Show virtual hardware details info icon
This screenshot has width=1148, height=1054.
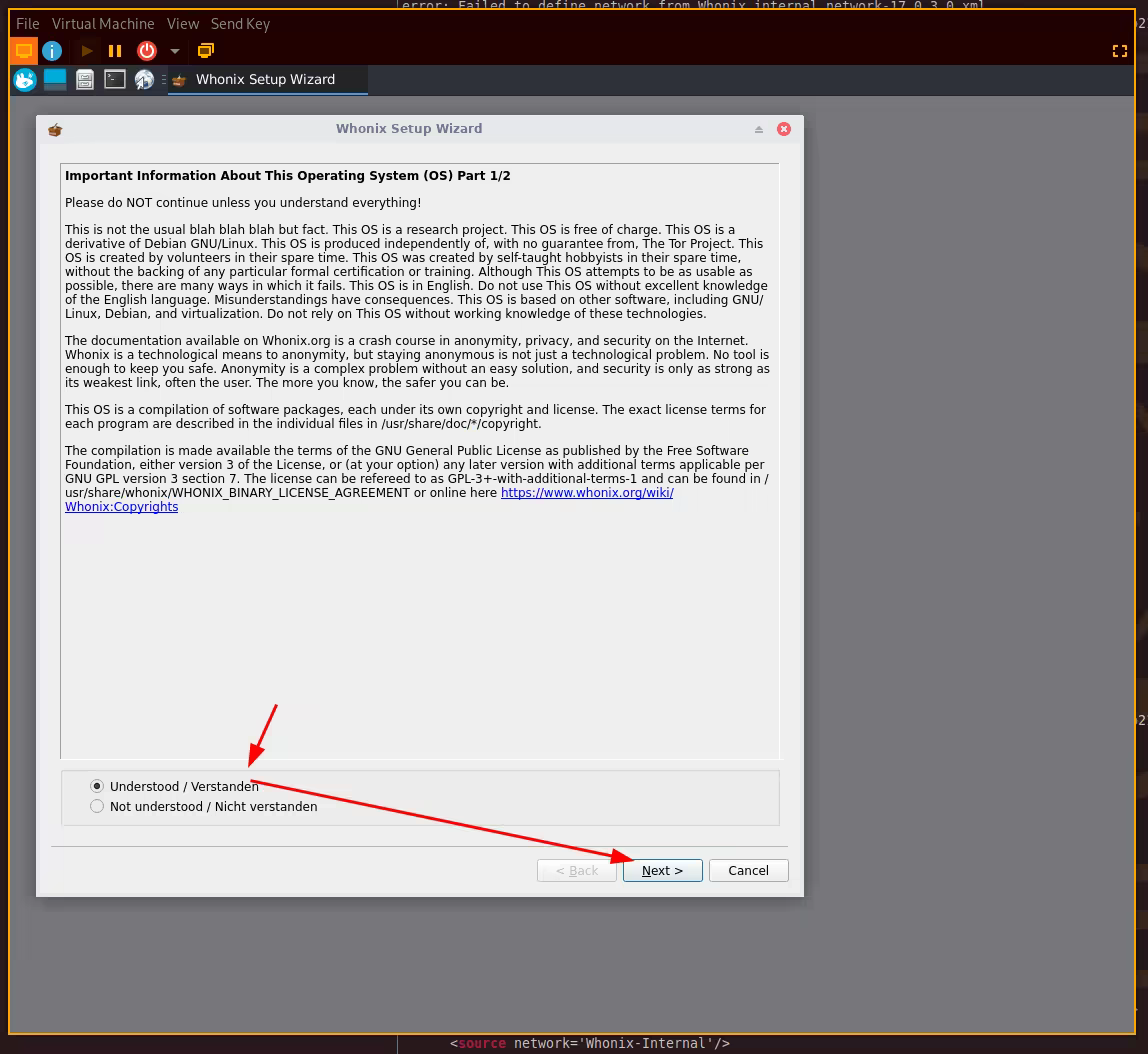click(52, 51)
